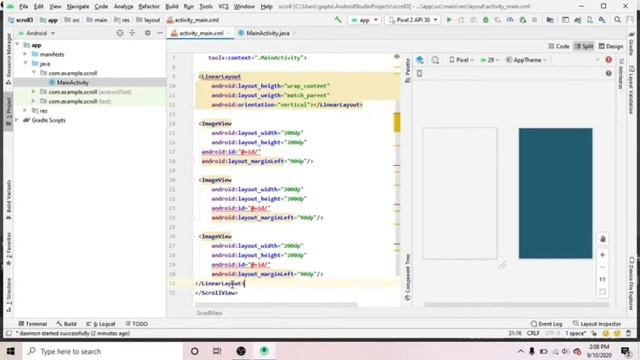Viewport: 640px width, 360px height.
Task: Open the Logcat tool window
Action: click(101, 324)
